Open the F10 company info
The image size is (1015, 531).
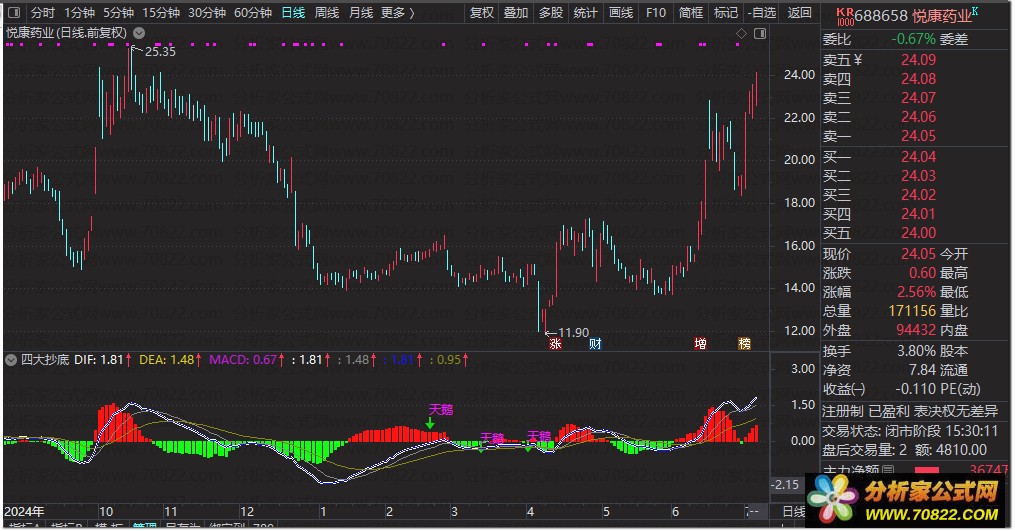656,12
